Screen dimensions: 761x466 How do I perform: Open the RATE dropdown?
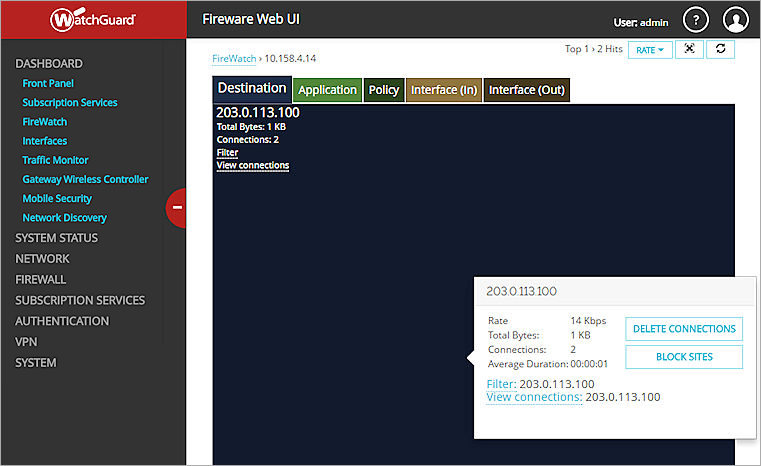pyautogui.click(x=650, y=50)
